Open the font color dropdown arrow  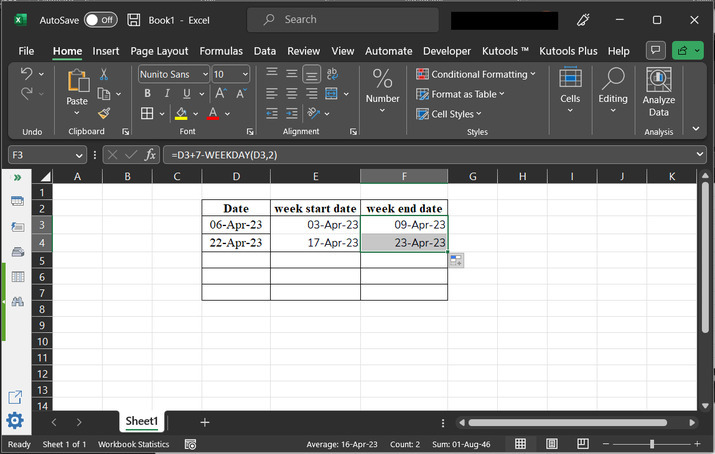pyautogui.click(x=228, y=114)
